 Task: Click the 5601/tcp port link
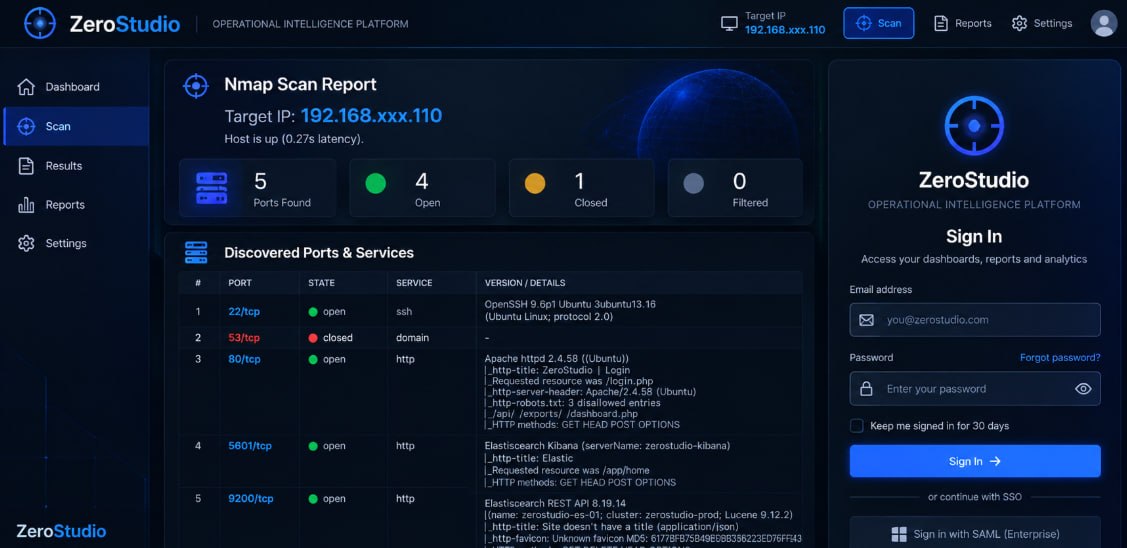[x=249, y=446]
